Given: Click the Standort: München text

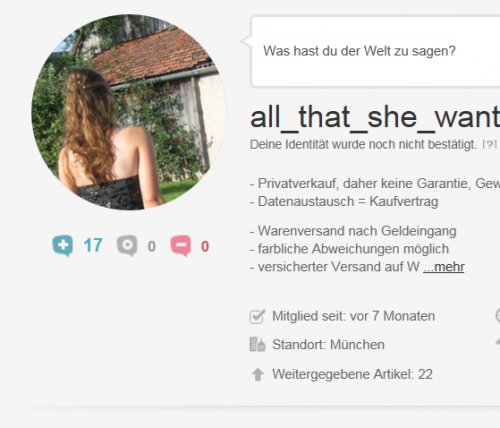Looking at the screenshot, I should coord(328,345).
